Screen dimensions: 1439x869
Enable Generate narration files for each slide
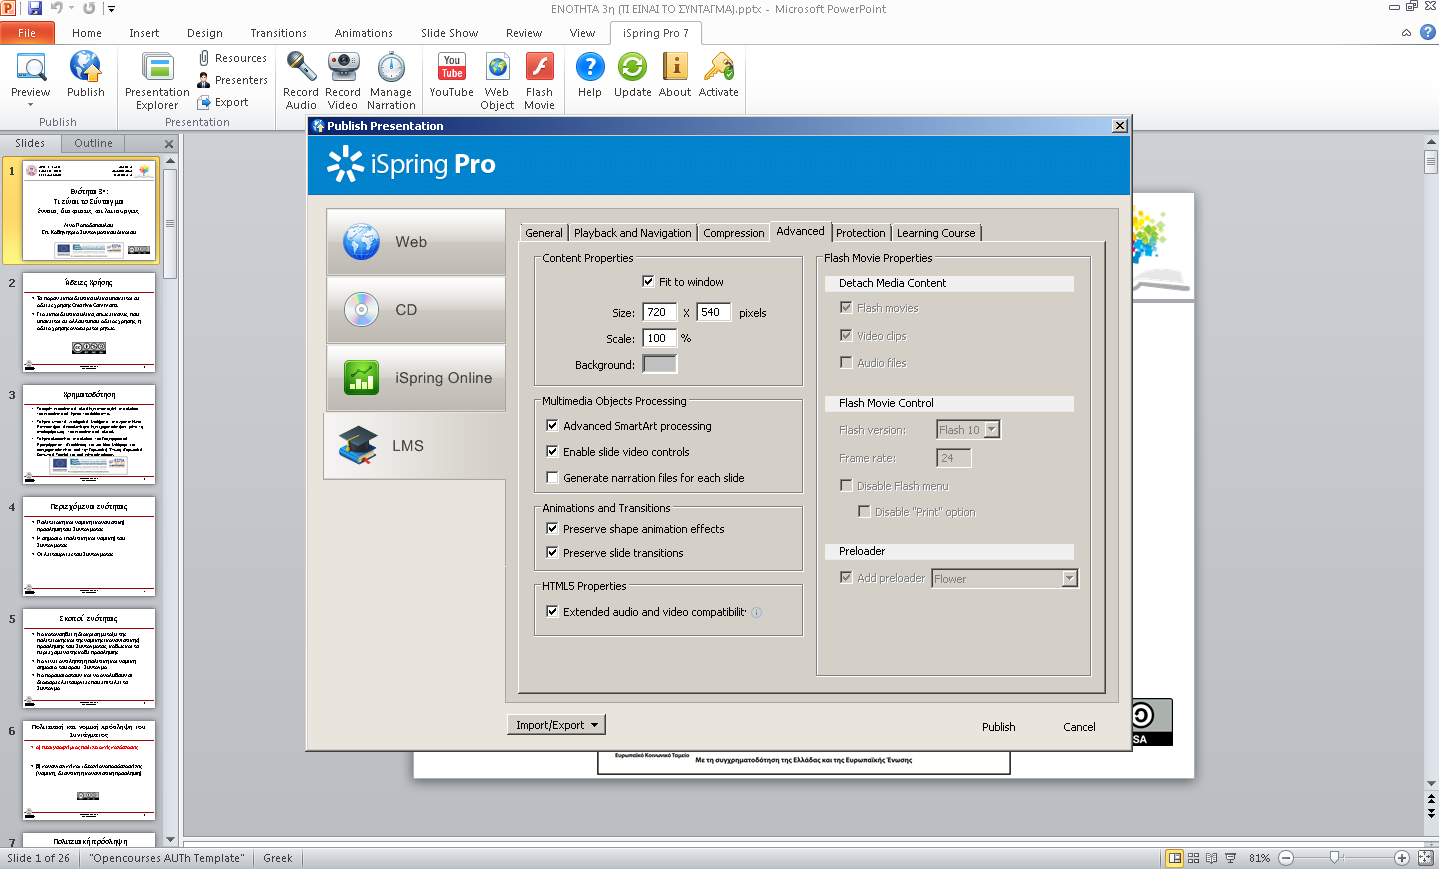[x=552, y=478]
